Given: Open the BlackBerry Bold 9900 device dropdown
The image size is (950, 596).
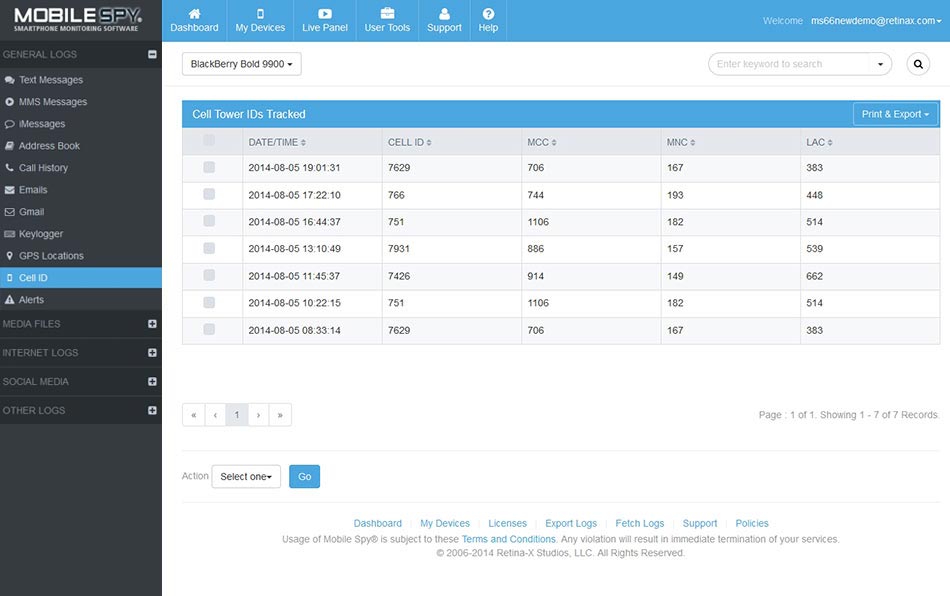Looking at the screenshot, I should [242, 64].
